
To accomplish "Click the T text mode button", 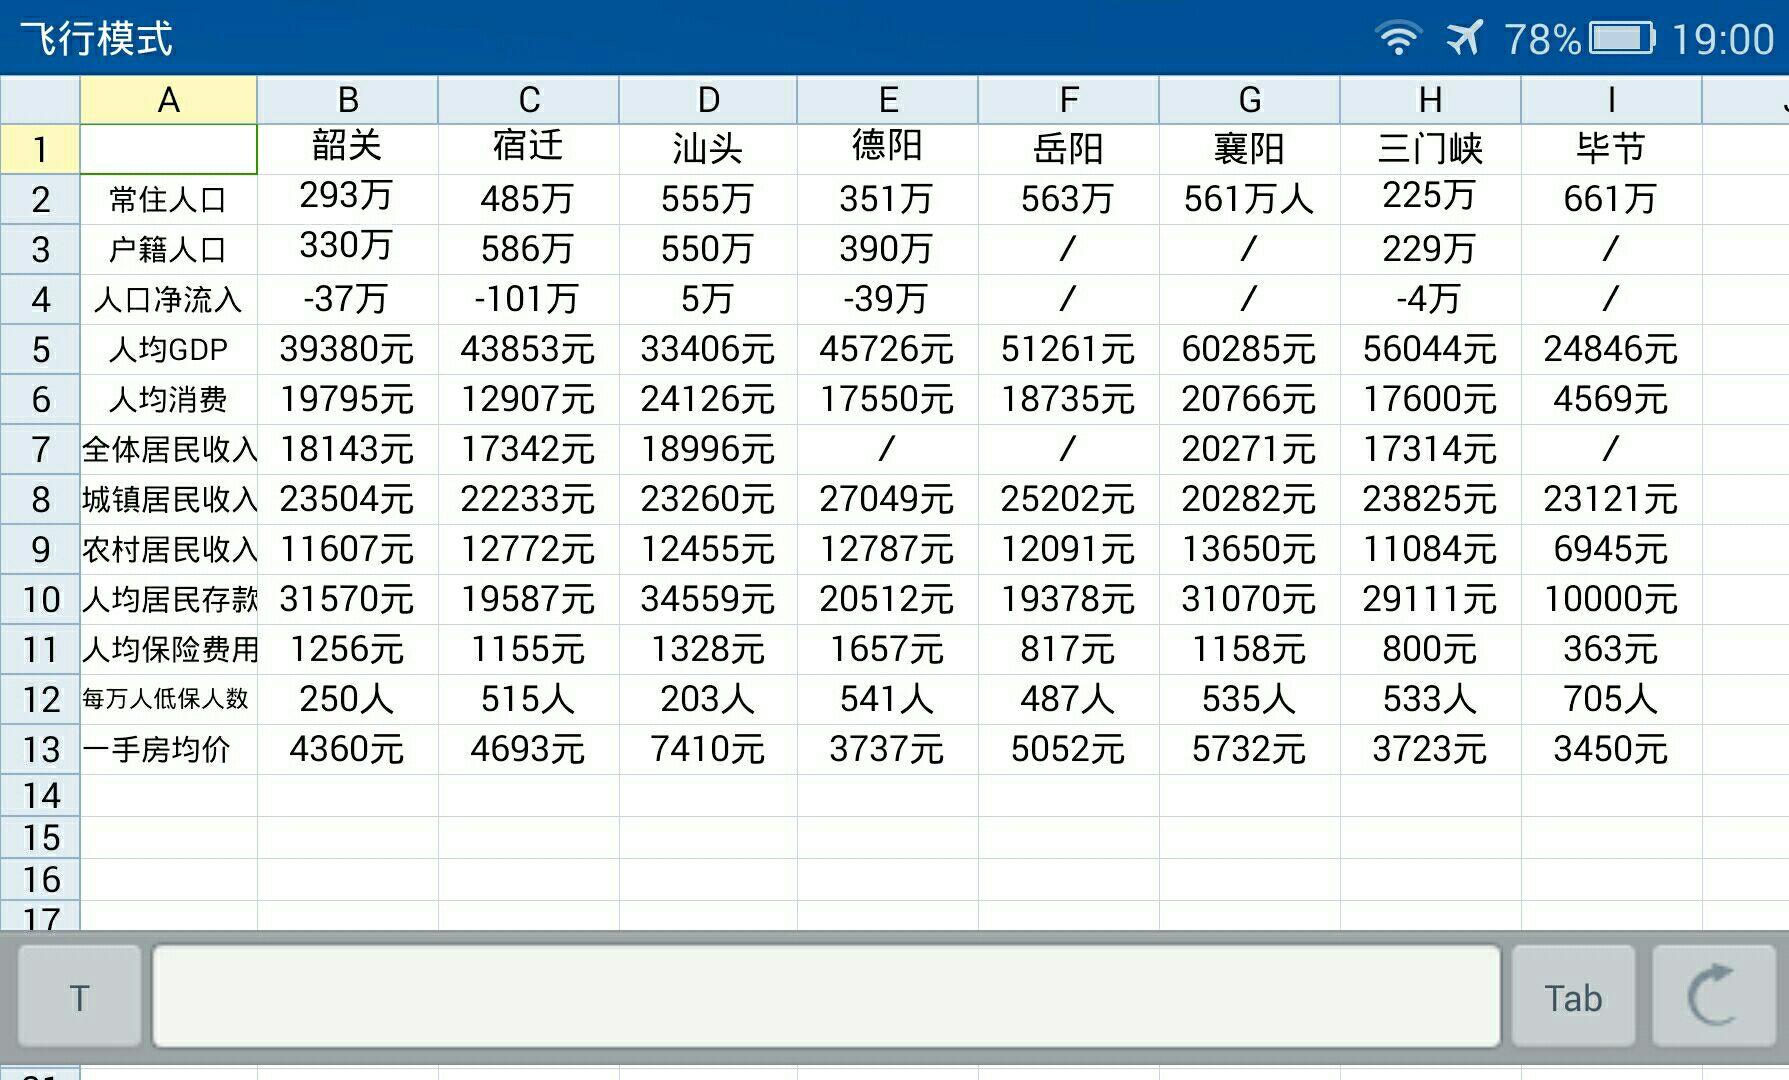I will pos(80,996).
